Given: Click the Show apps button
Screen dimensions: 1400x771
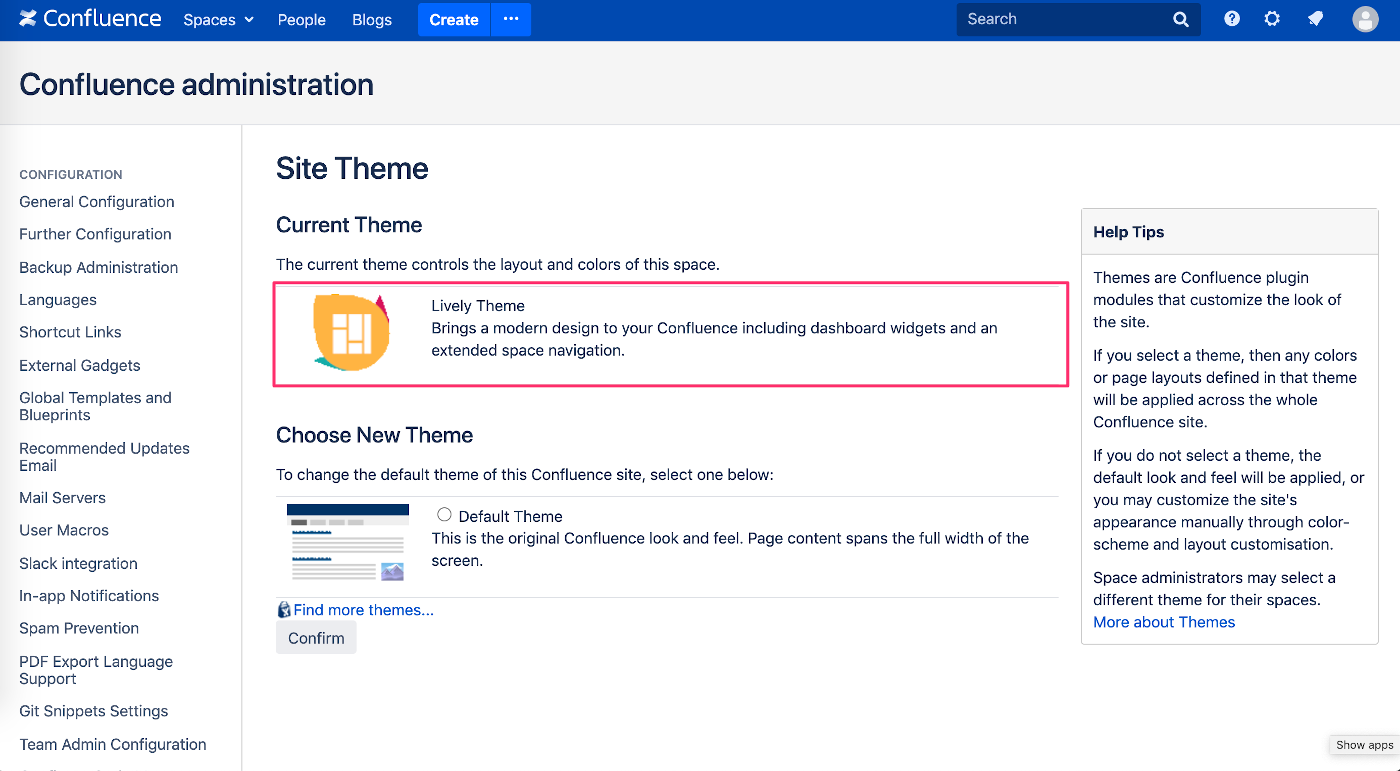Looking at the screenshot, I should [x=1364, y=745].
